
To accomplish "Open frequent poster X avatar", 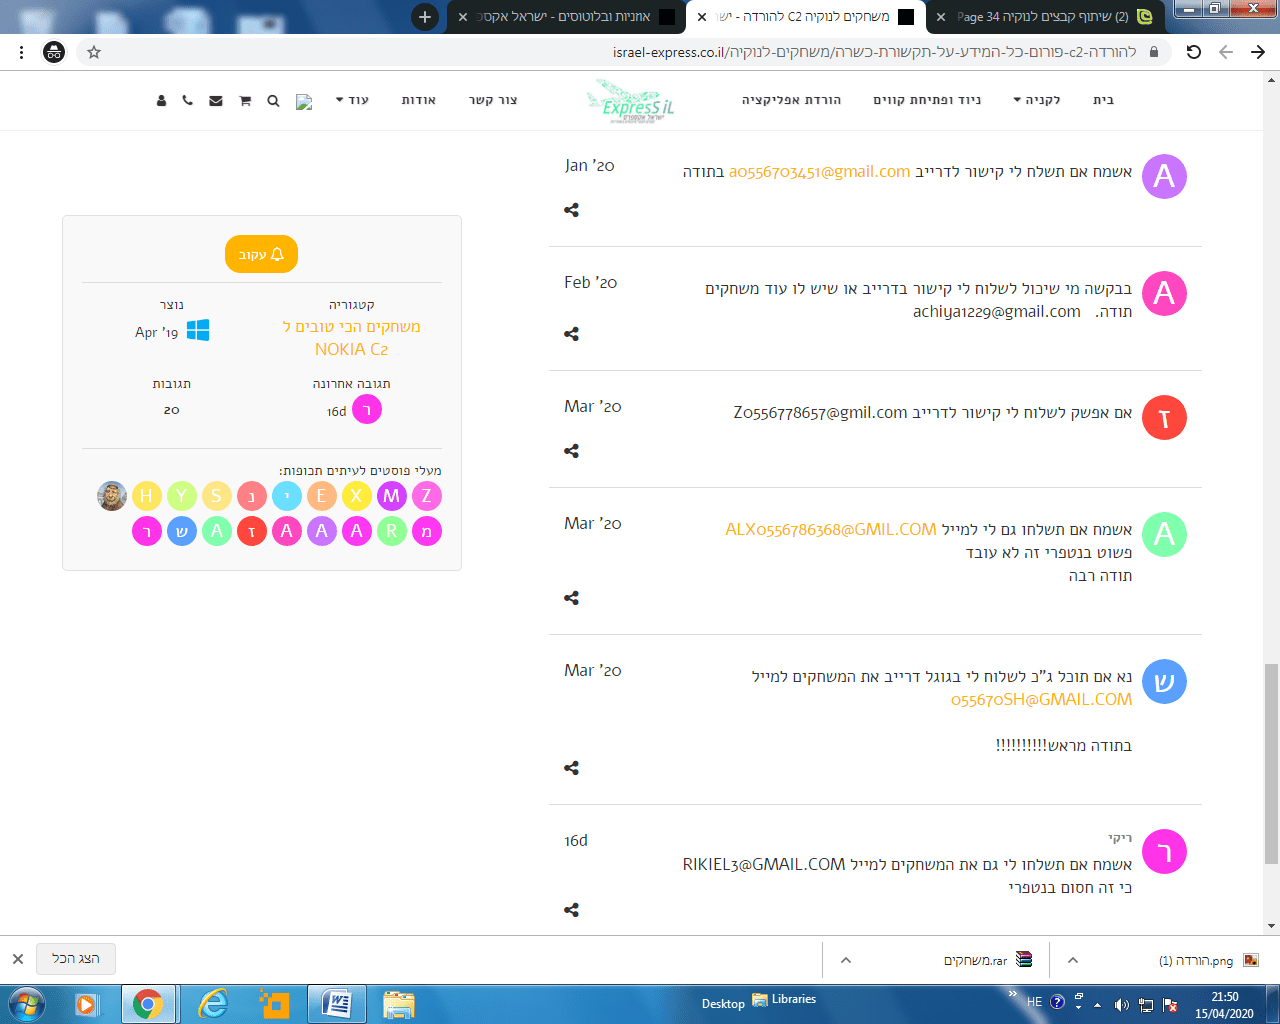I will coord(357,496).
